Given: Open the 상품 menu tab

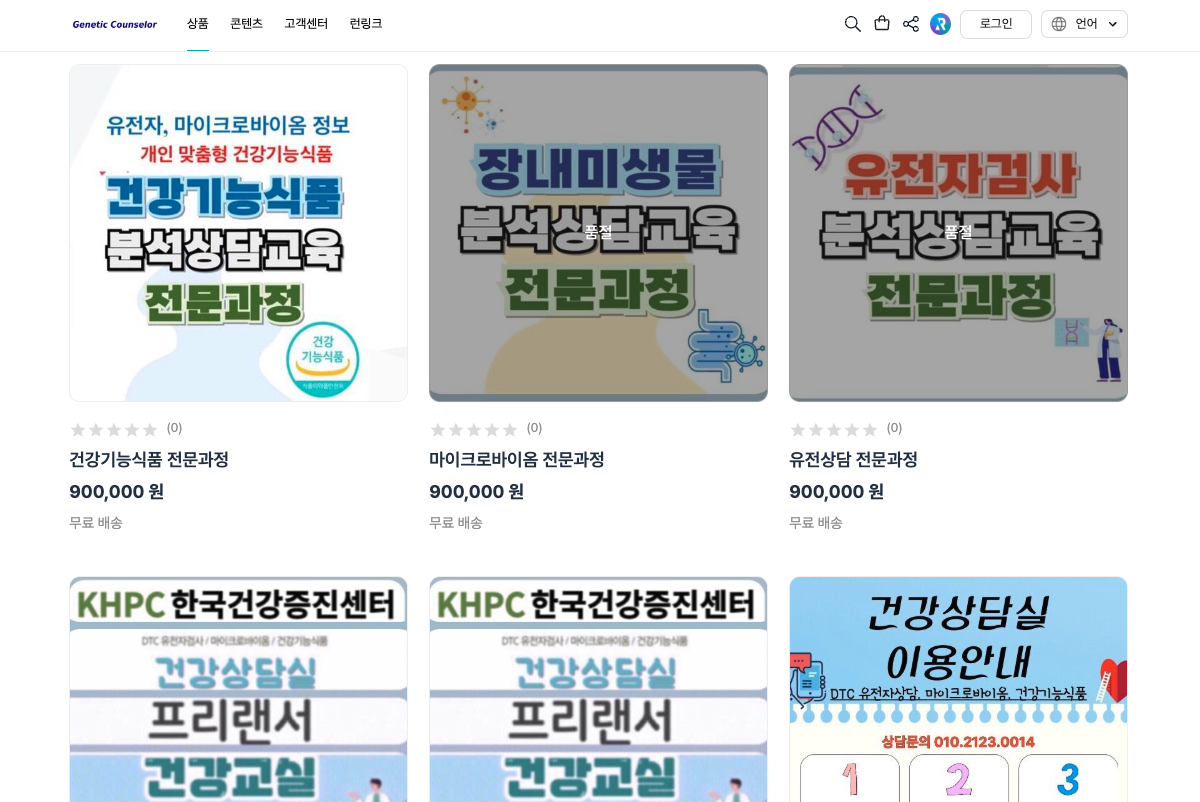Looking at the screenshot, I should 198,24.
